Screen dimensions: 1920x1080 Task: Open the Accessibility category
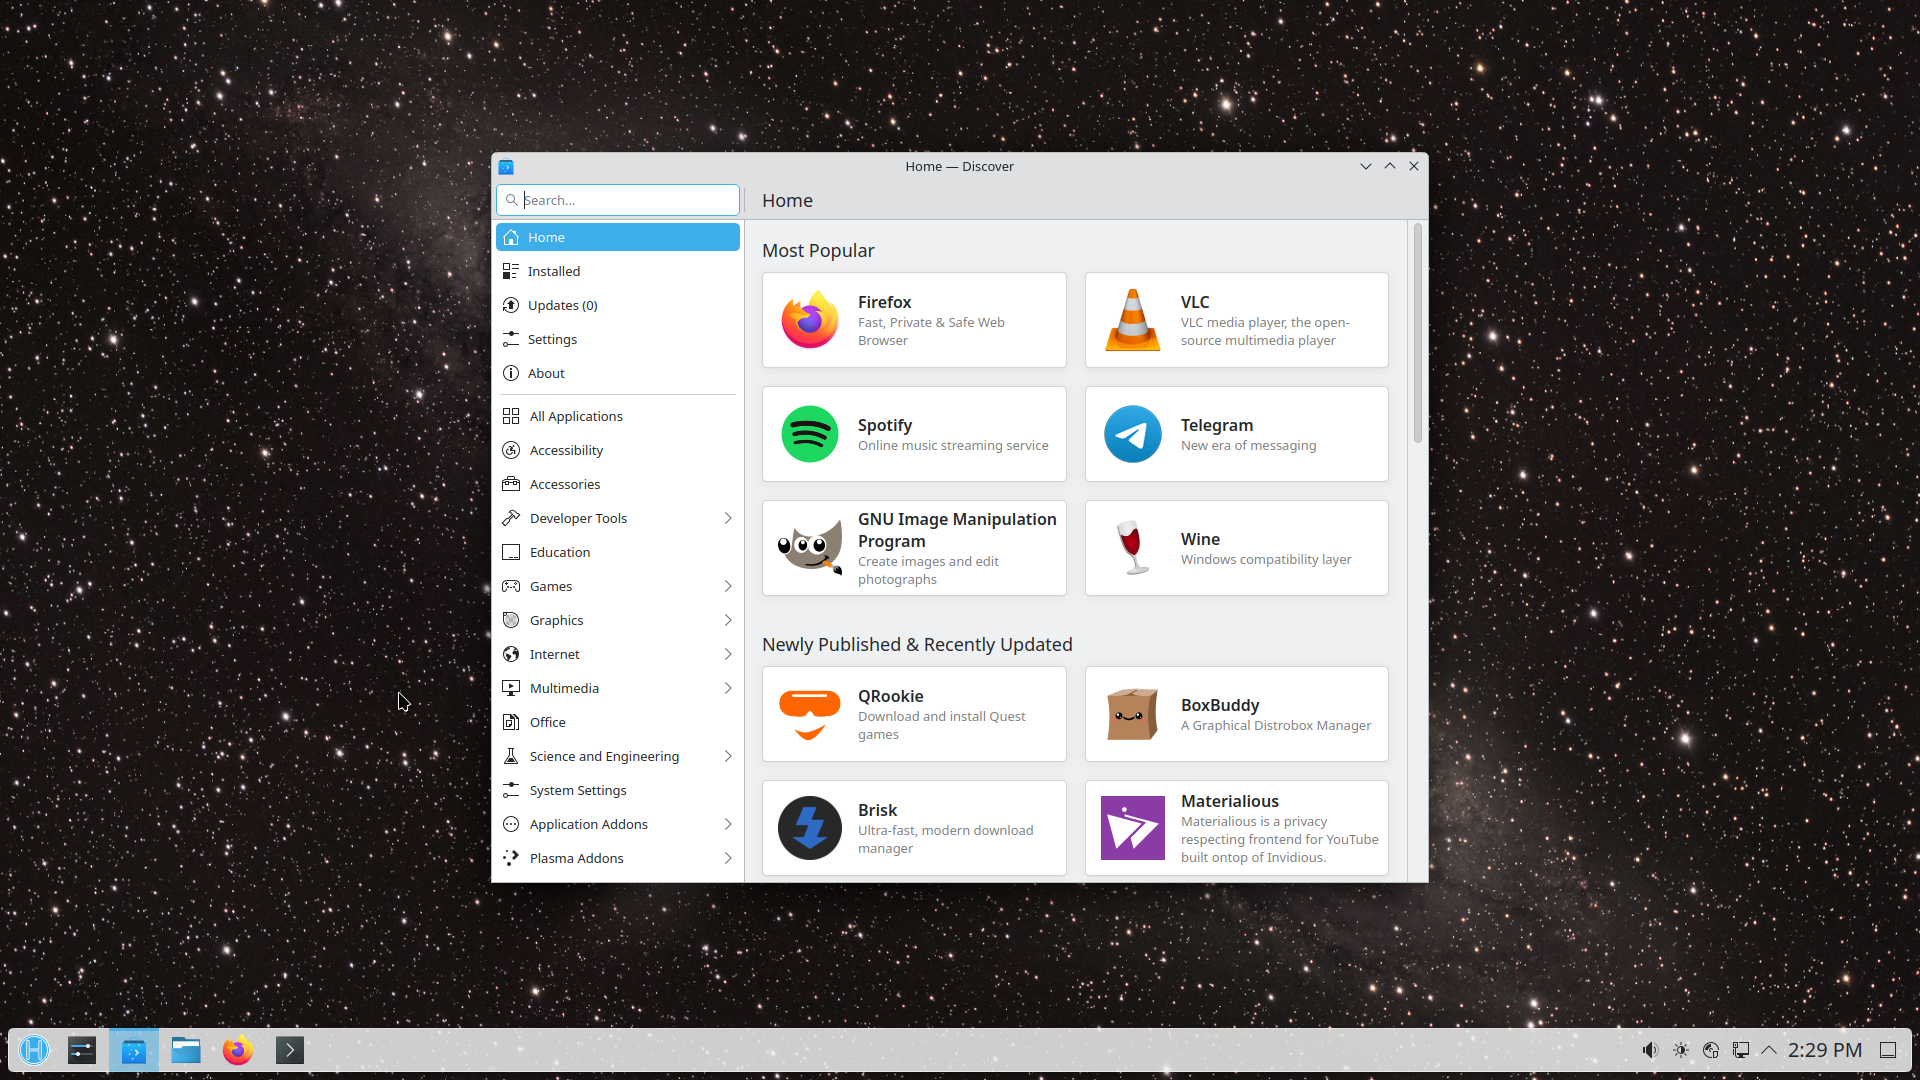click(618, 450)
